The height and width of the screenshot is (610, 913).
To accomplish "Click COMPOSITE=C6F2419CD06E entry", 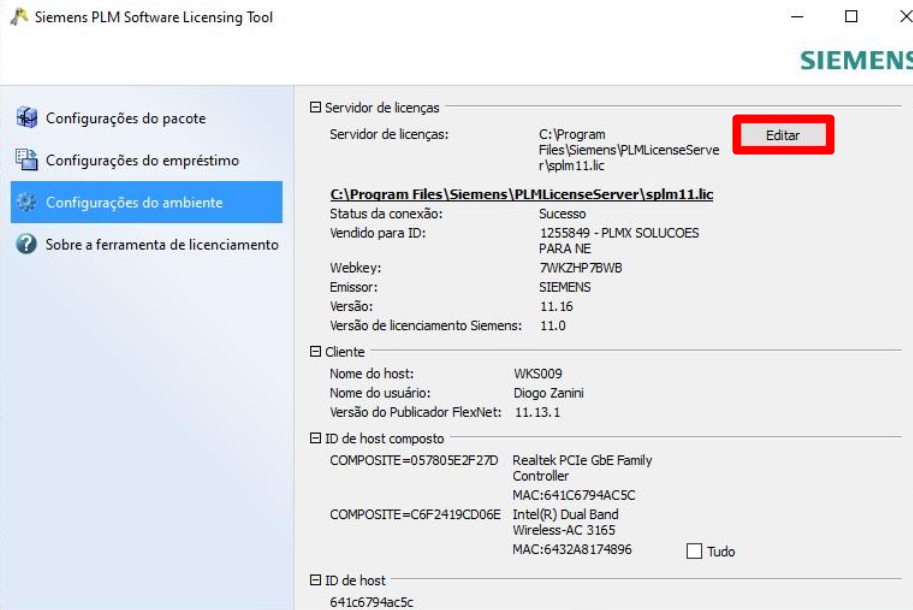I will point(415,515).
